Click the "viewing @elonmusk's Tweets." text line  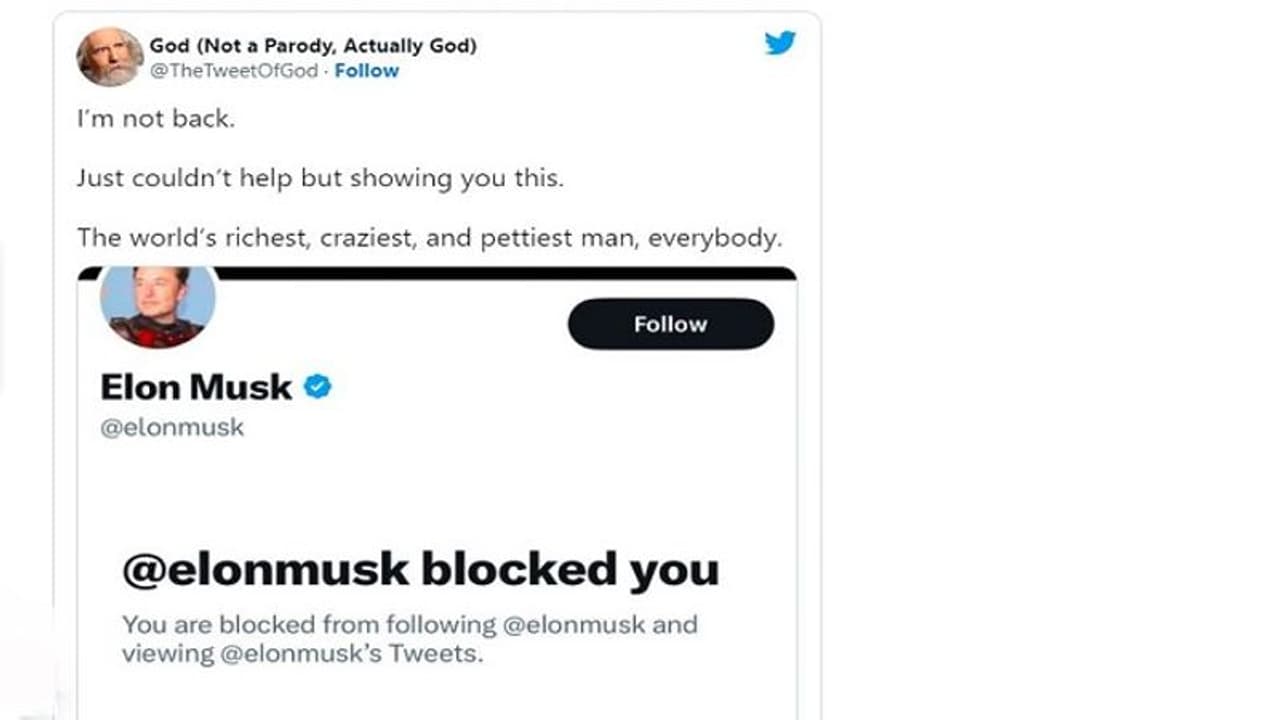tap(302, 654)
